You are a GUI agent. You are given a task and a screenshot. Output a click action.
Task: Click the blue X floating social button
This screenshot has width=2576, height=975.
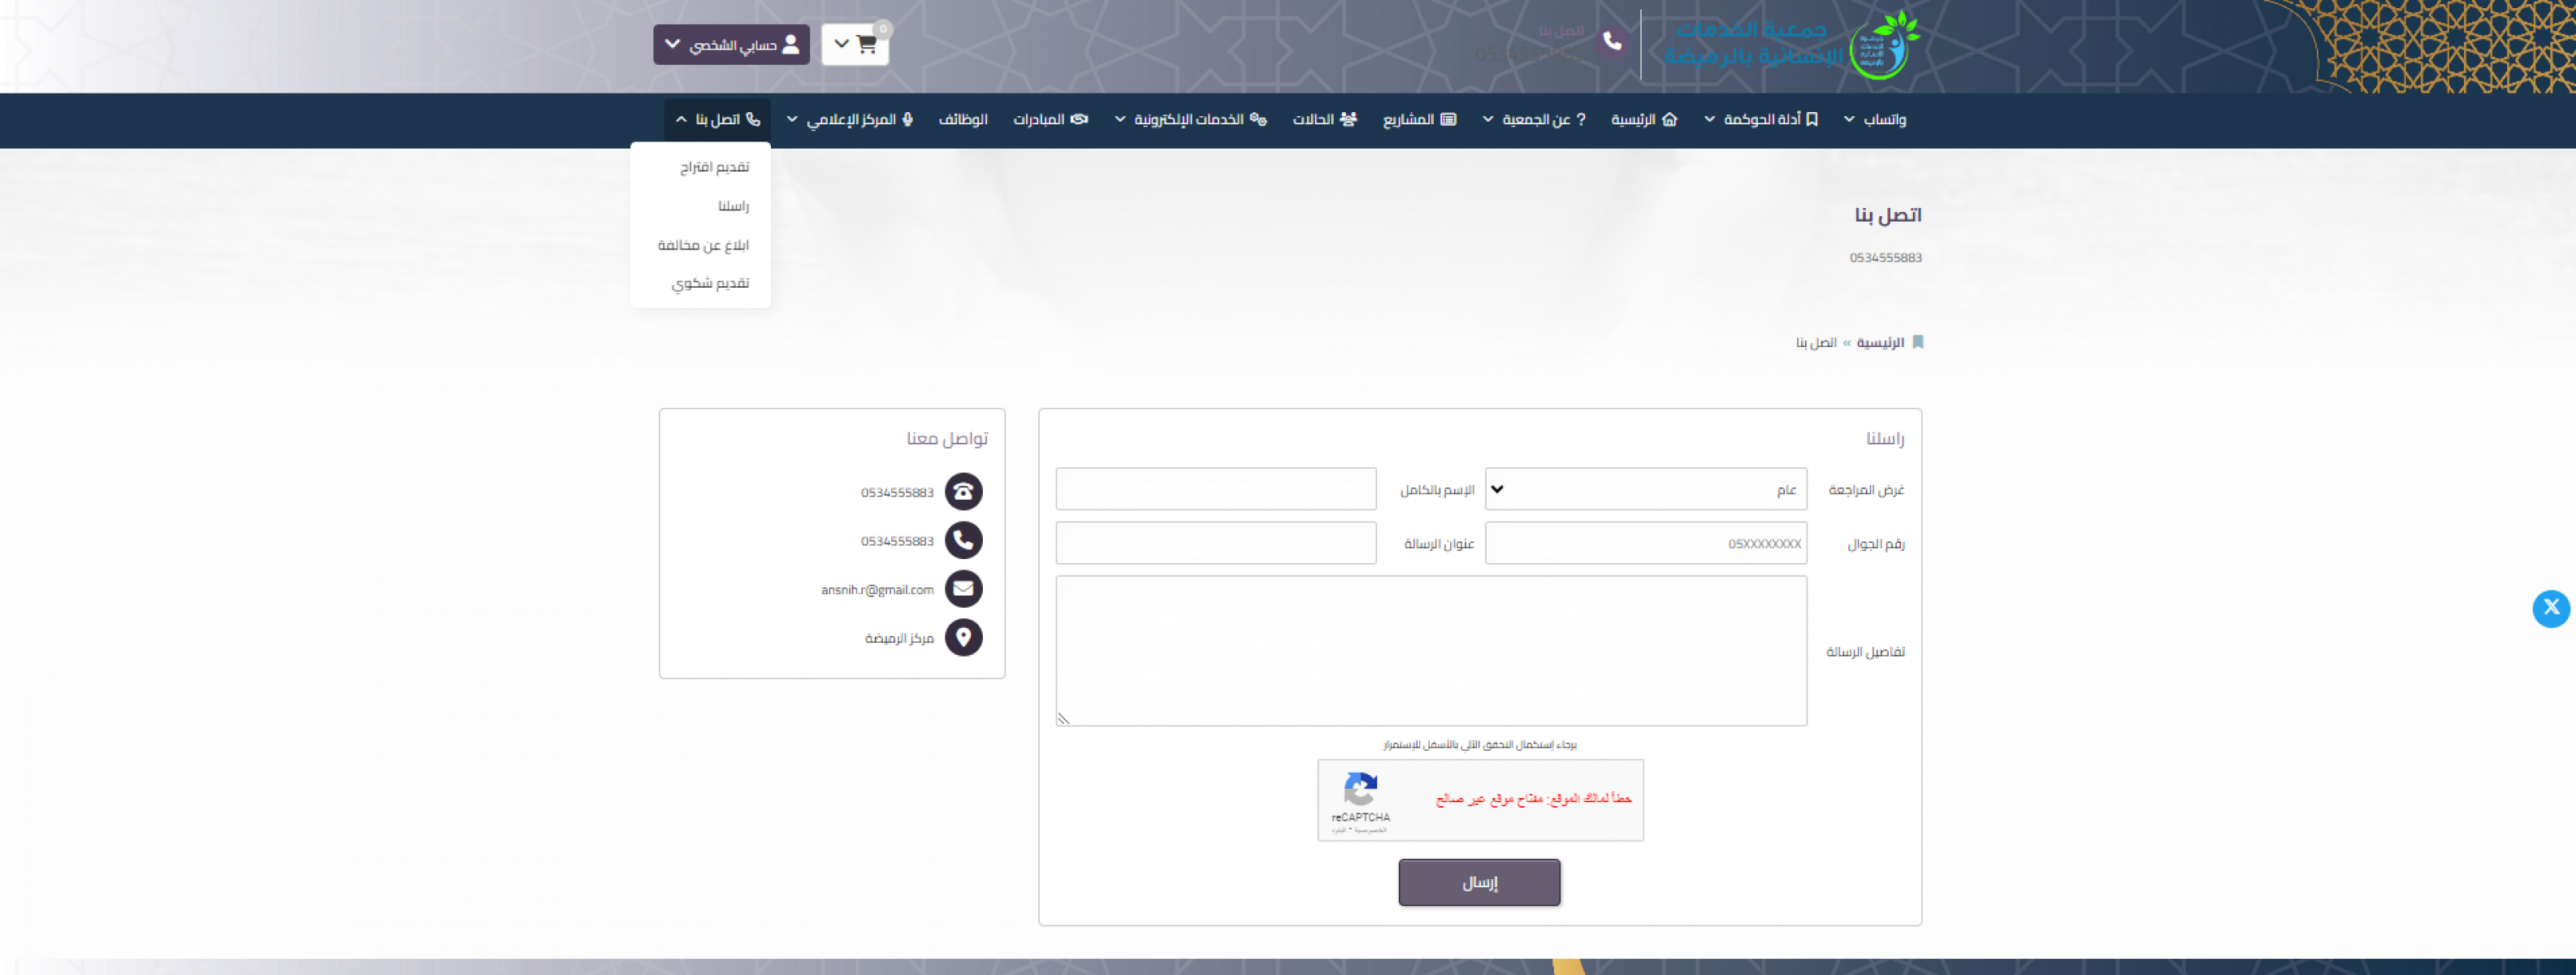(x=2550, y=608)
